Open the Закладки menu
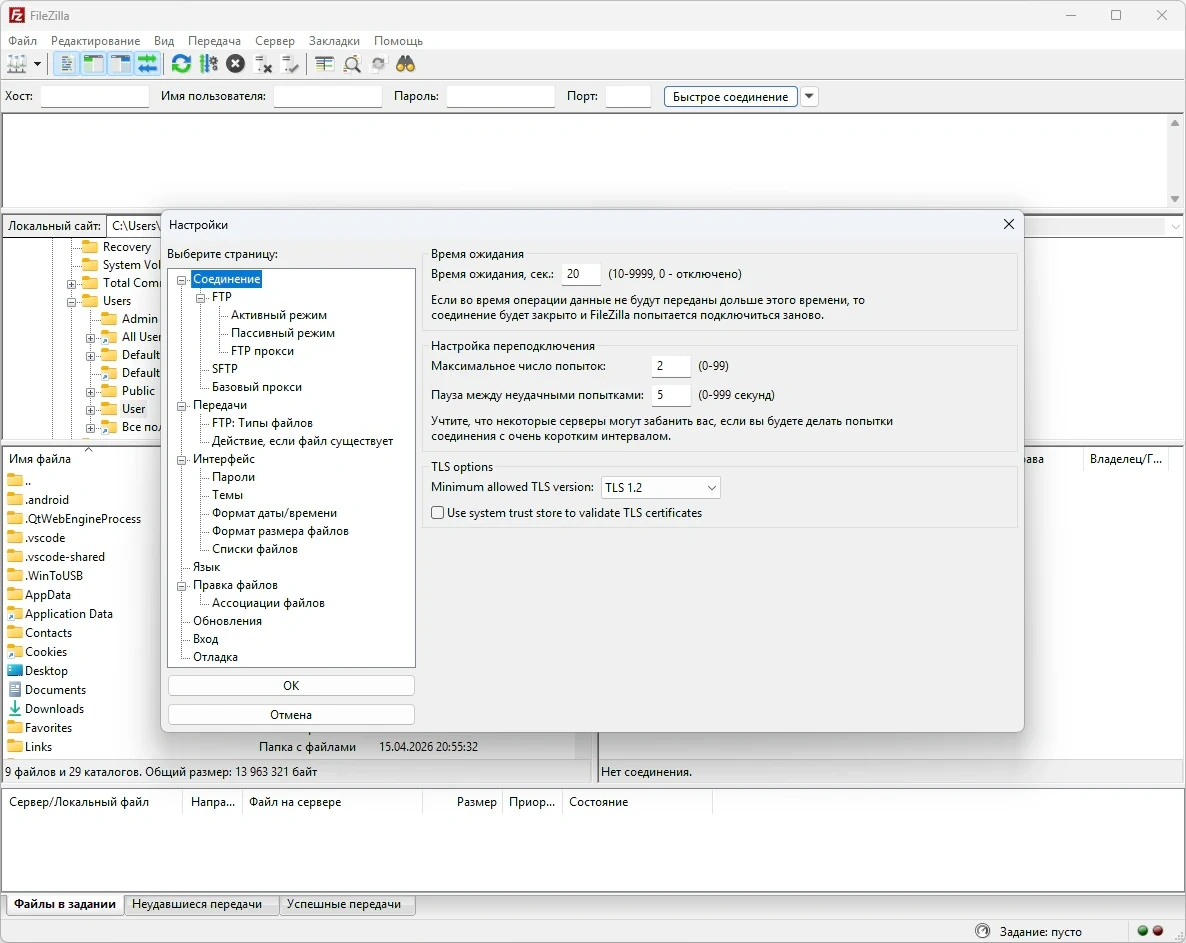Screen dimensions: 1186x943 click(x=334, y=41)
